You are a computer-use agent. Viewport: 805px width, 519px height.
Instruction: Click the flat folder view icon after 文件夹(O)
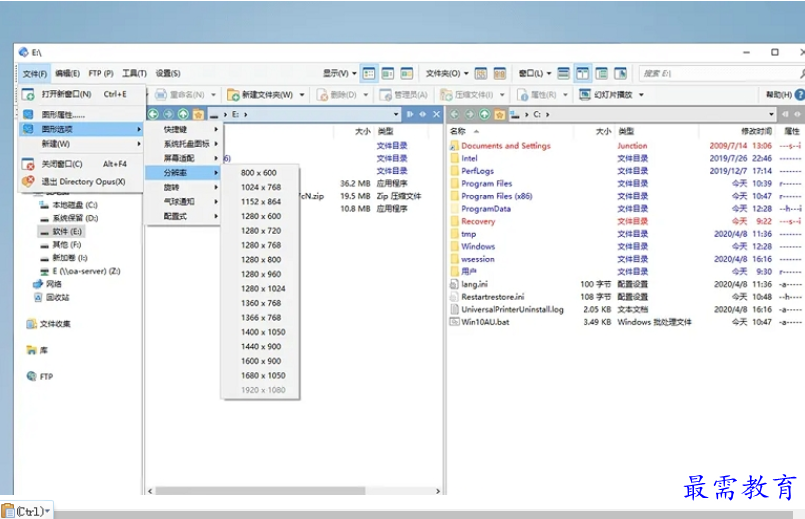[x=481, y=73]
